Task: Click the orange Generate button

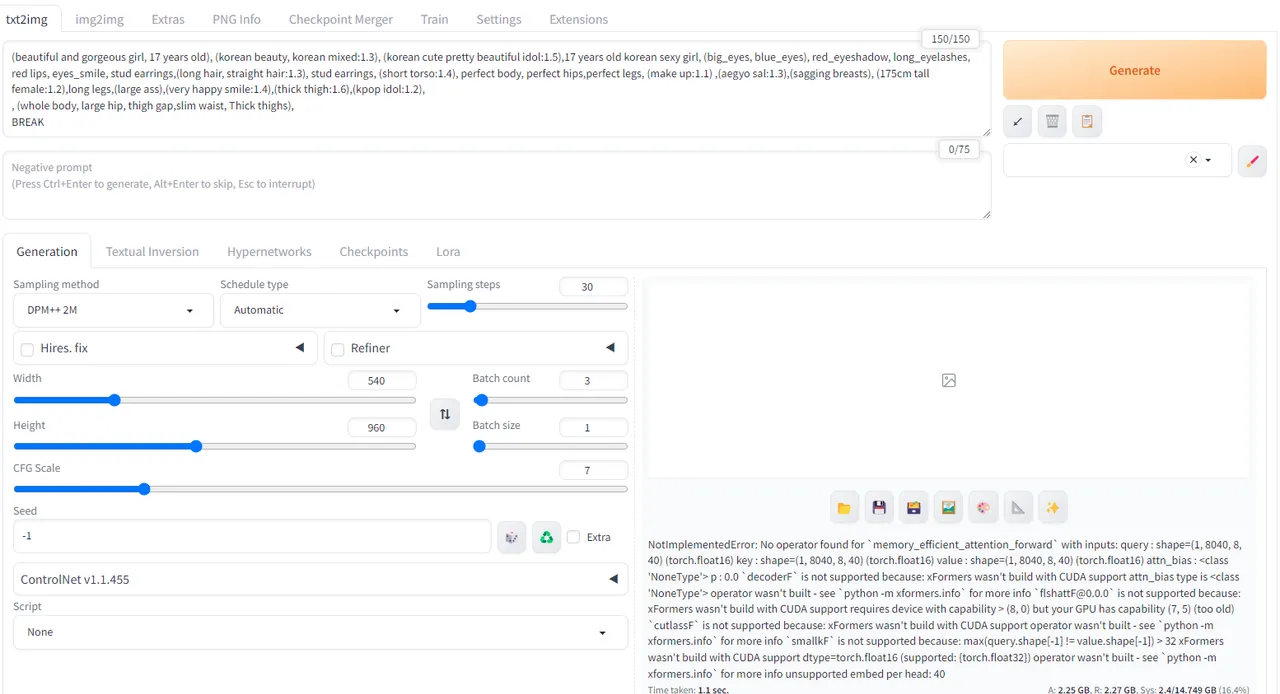Action: click(x=1134, y=71)
